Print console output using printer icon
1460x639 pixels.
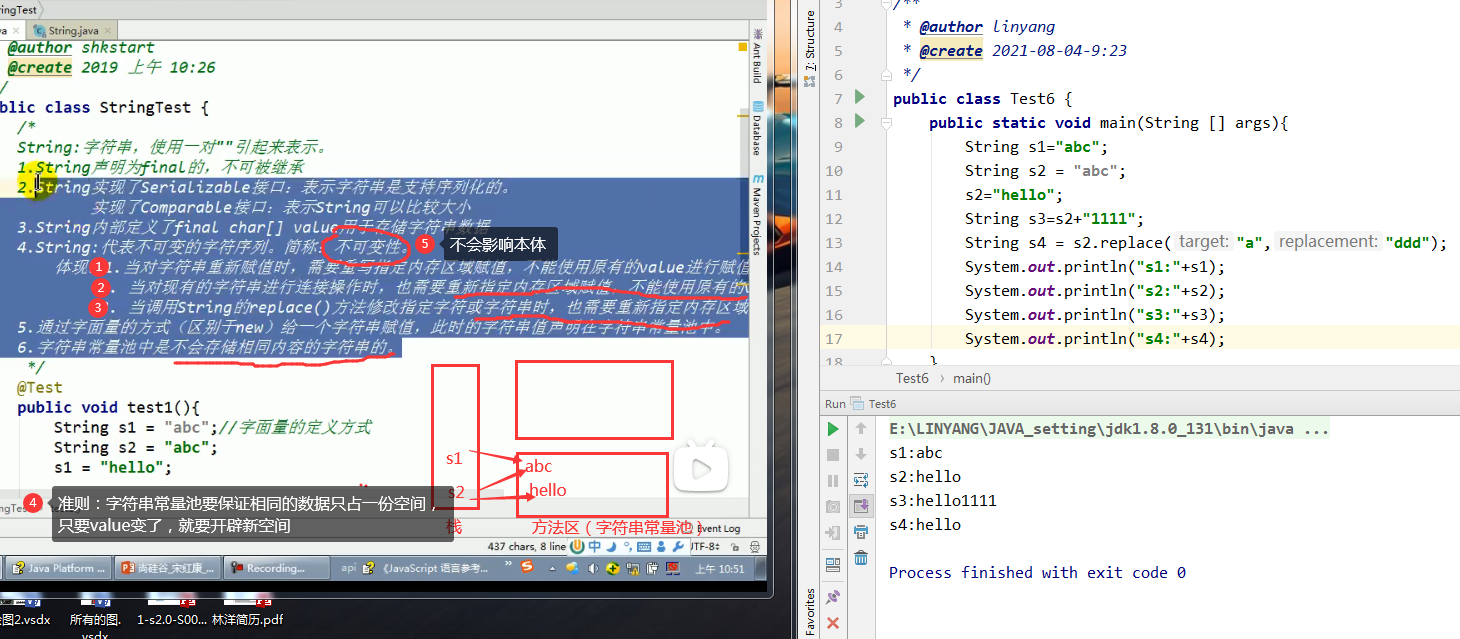click(861, 533)
